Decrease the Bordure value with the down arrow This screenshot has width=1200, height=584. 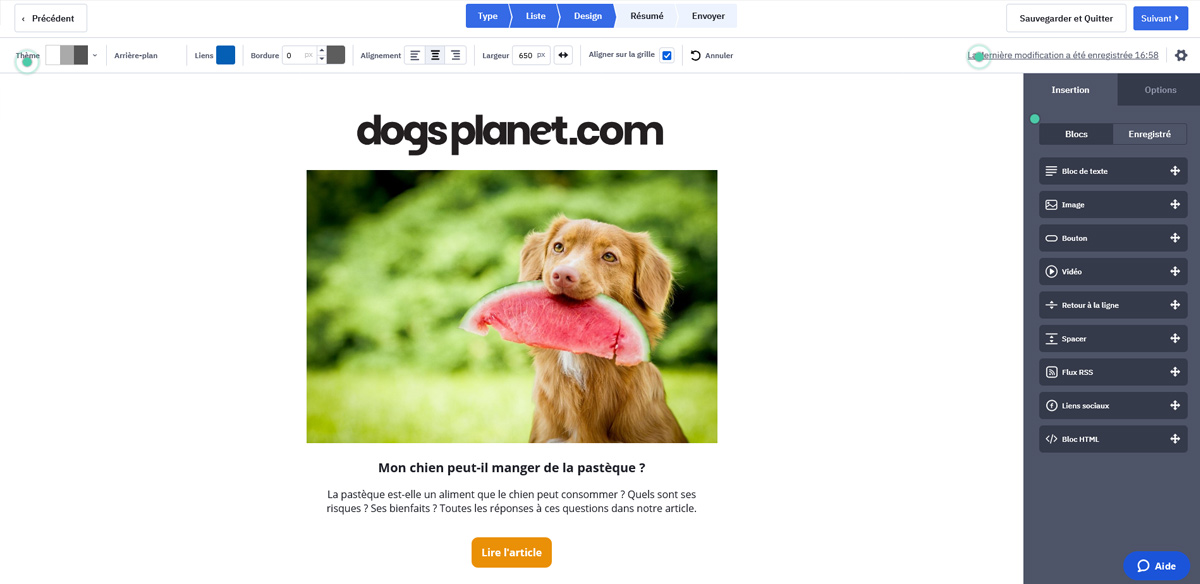(321, 60)
